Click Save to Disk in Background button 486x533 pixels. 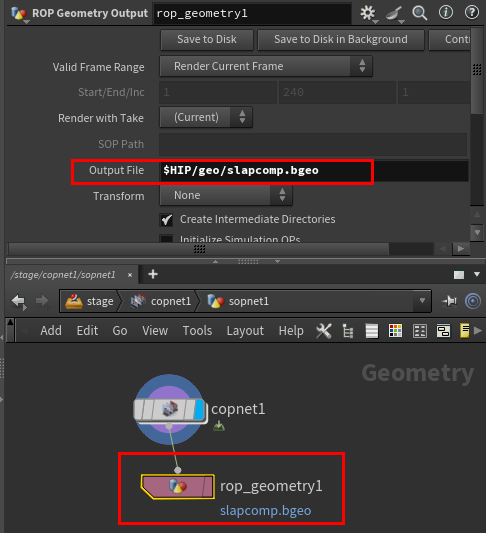[x=341, y=39]
